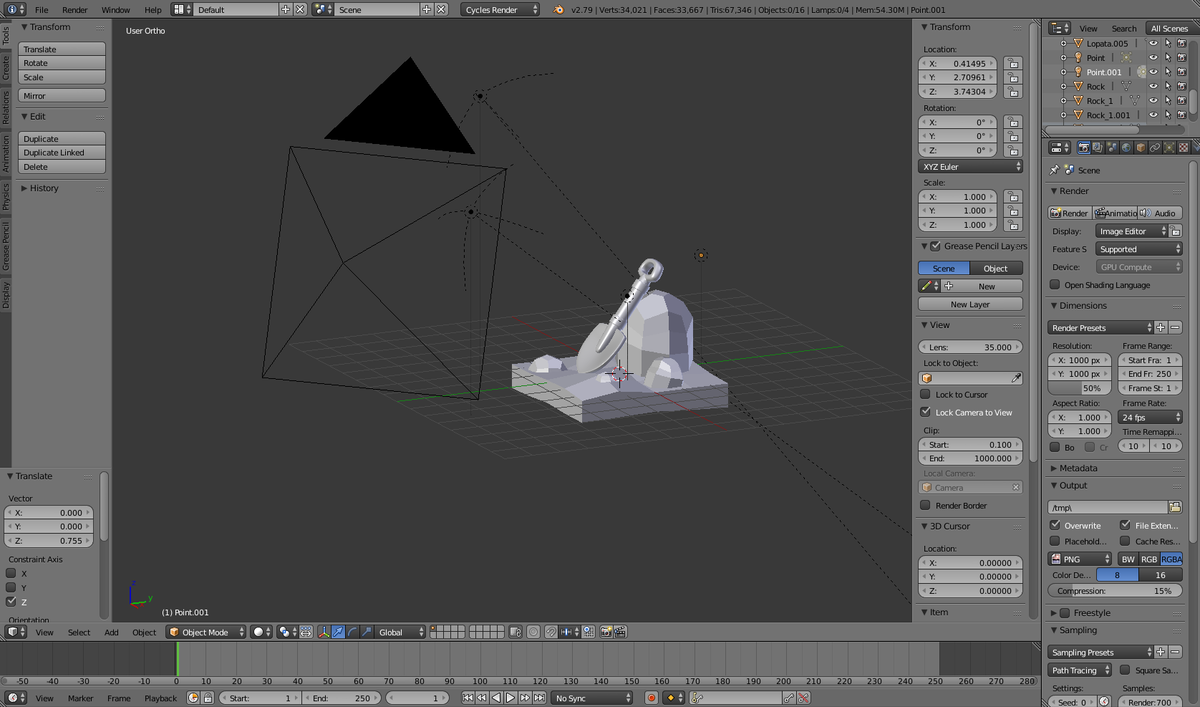Hide Rock_1 using its eye icon
The height and width of the screenshot is (707, 1200).
(1153, 101)
